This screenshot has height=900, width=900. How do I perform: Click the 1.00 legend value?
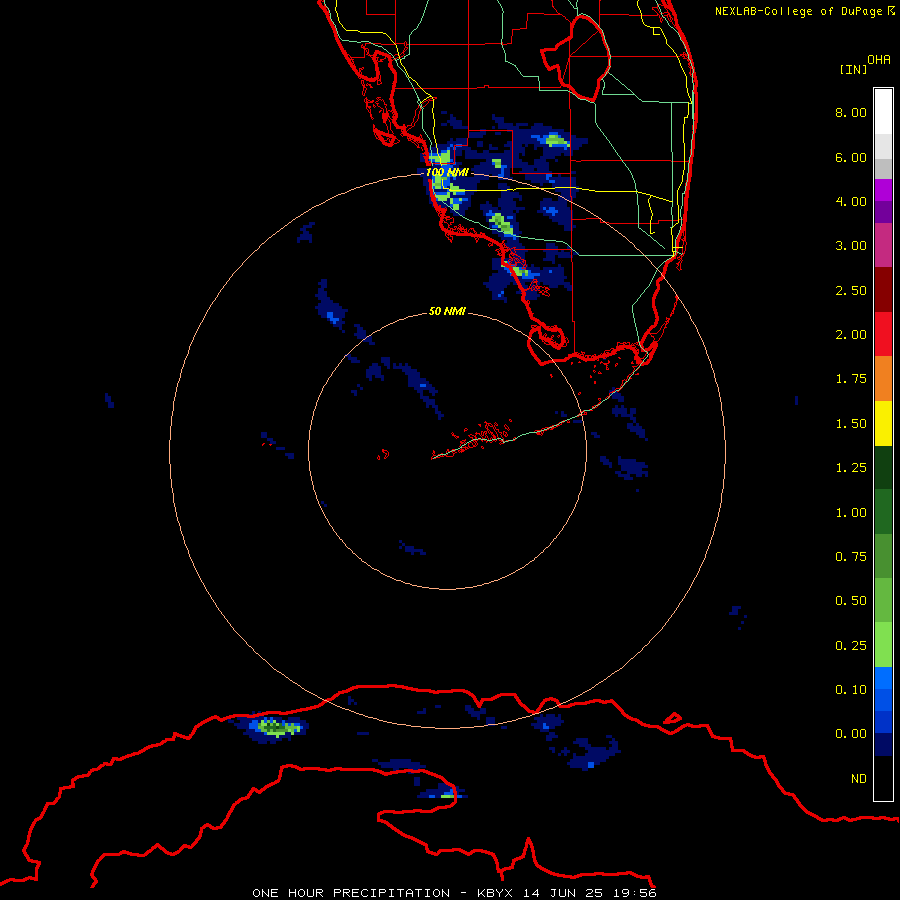[851, 513]
